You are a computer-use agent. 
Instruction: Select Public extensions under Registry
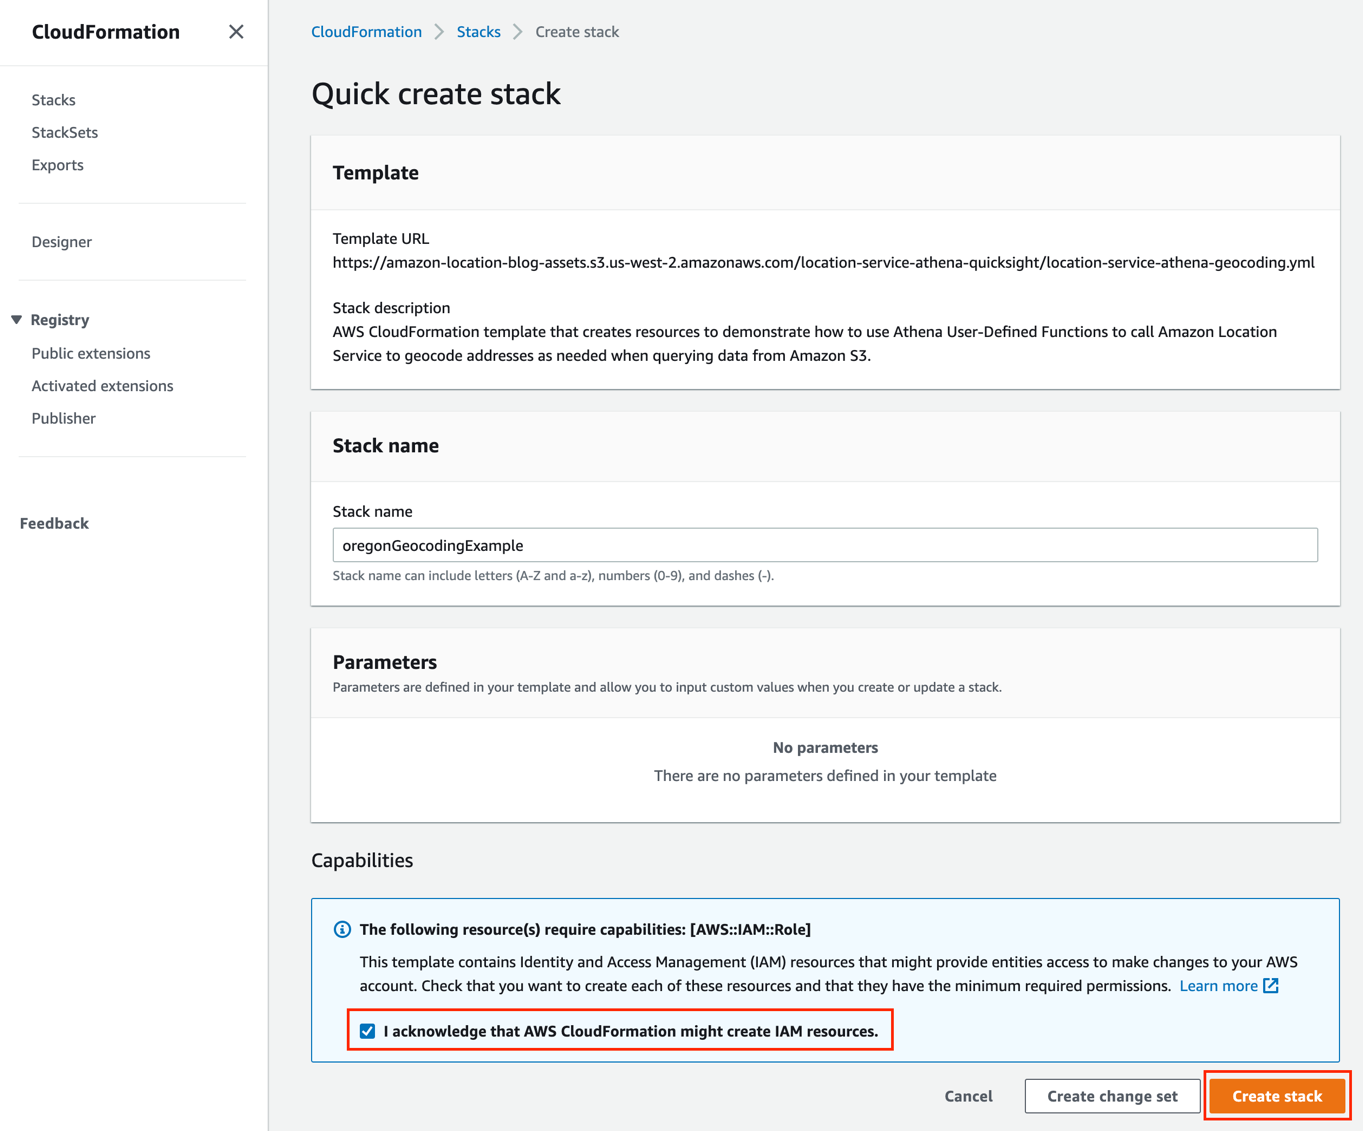[x=90, y=353]
